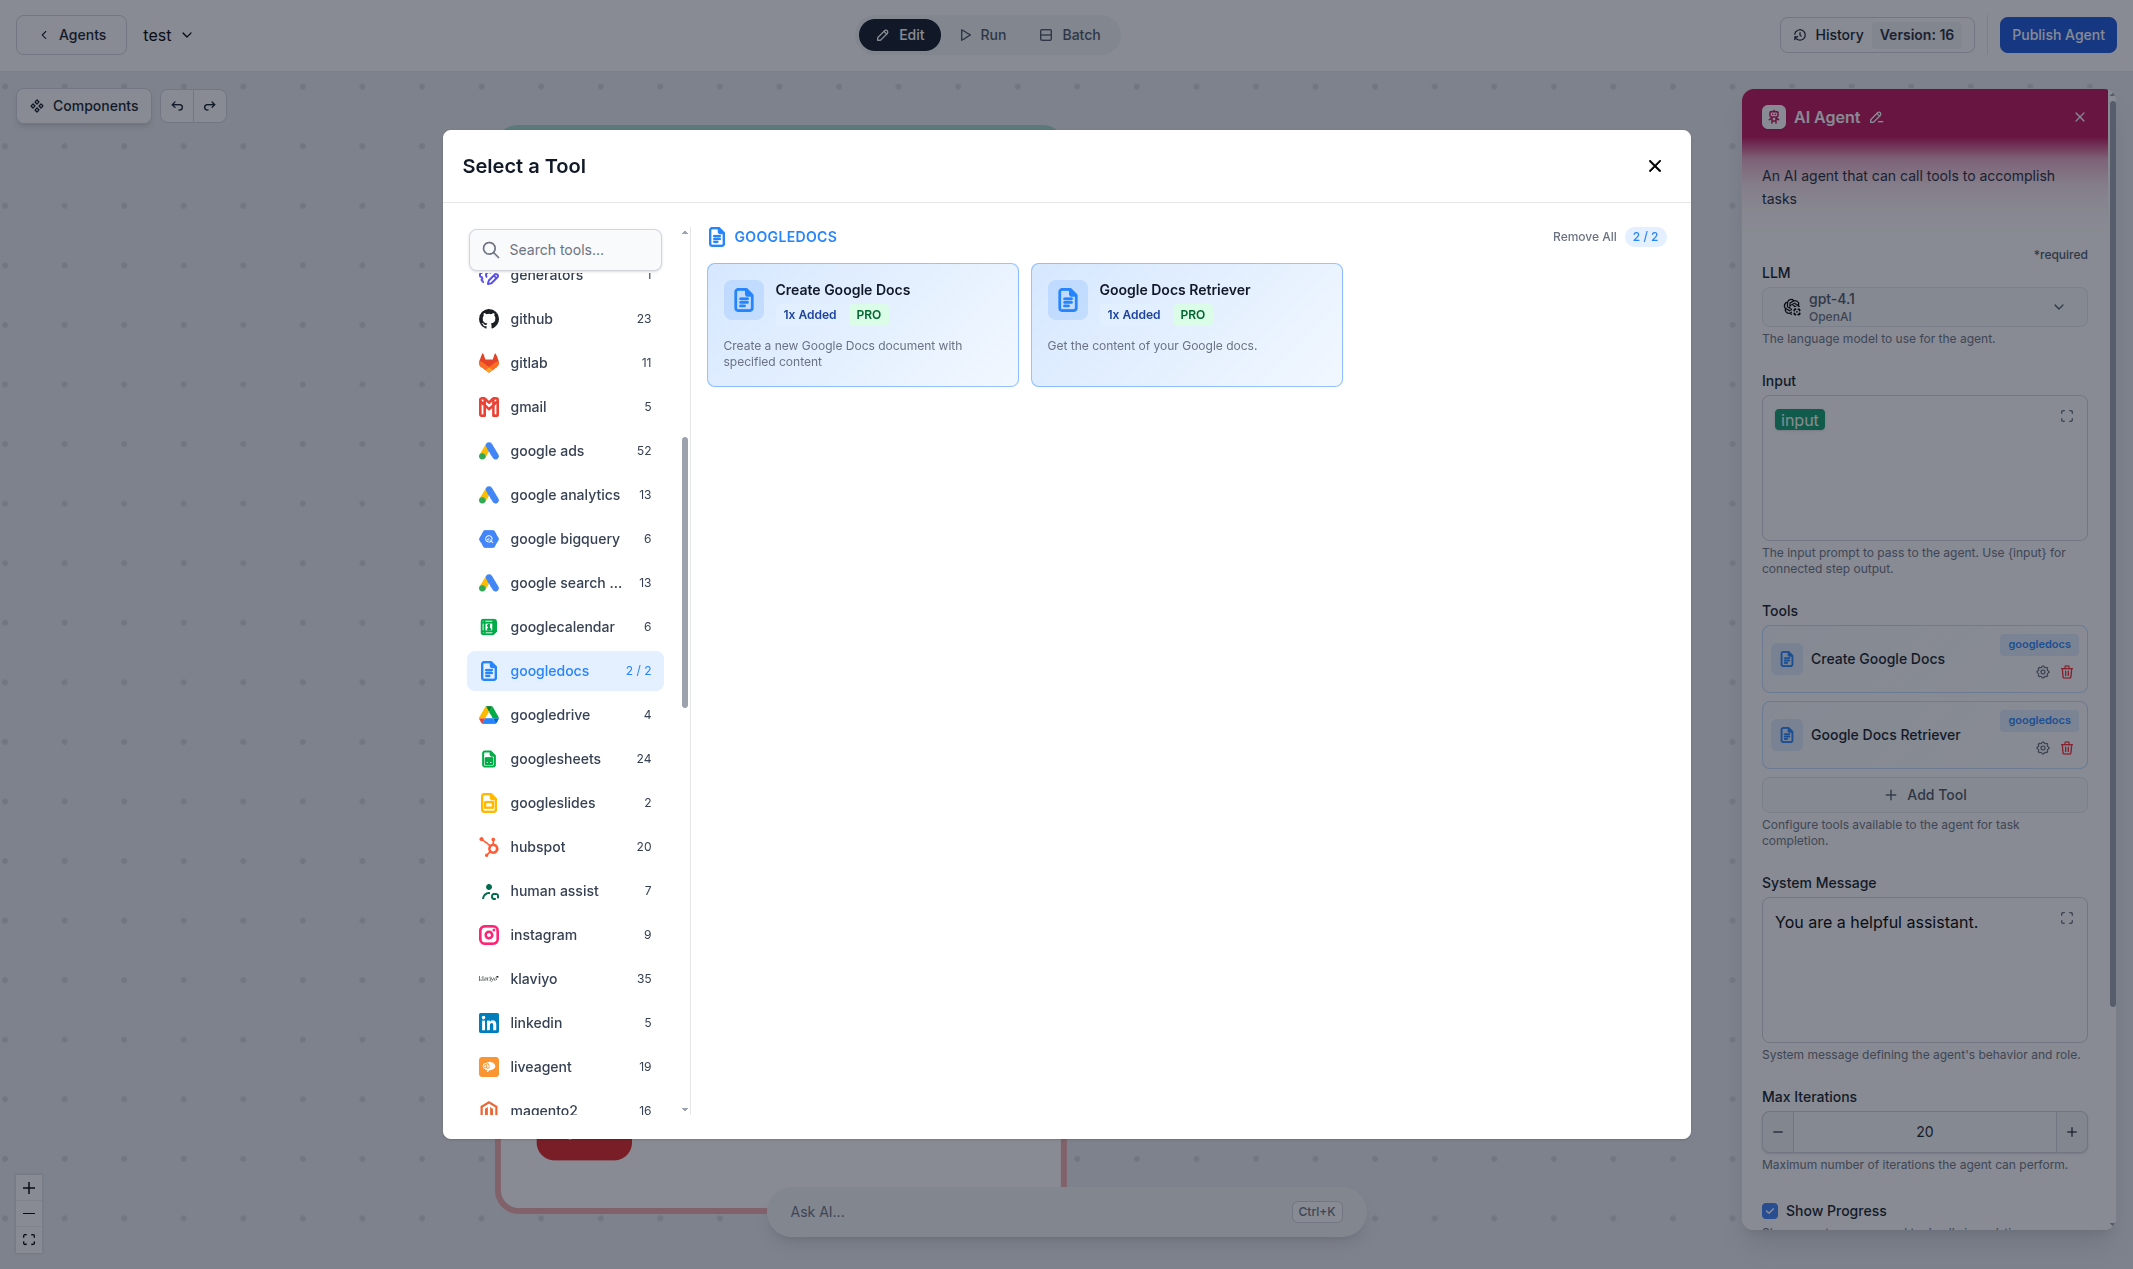Open the GitHub integration in the sidebar
2133x1269 pixels.
click(x=532, y=318)
